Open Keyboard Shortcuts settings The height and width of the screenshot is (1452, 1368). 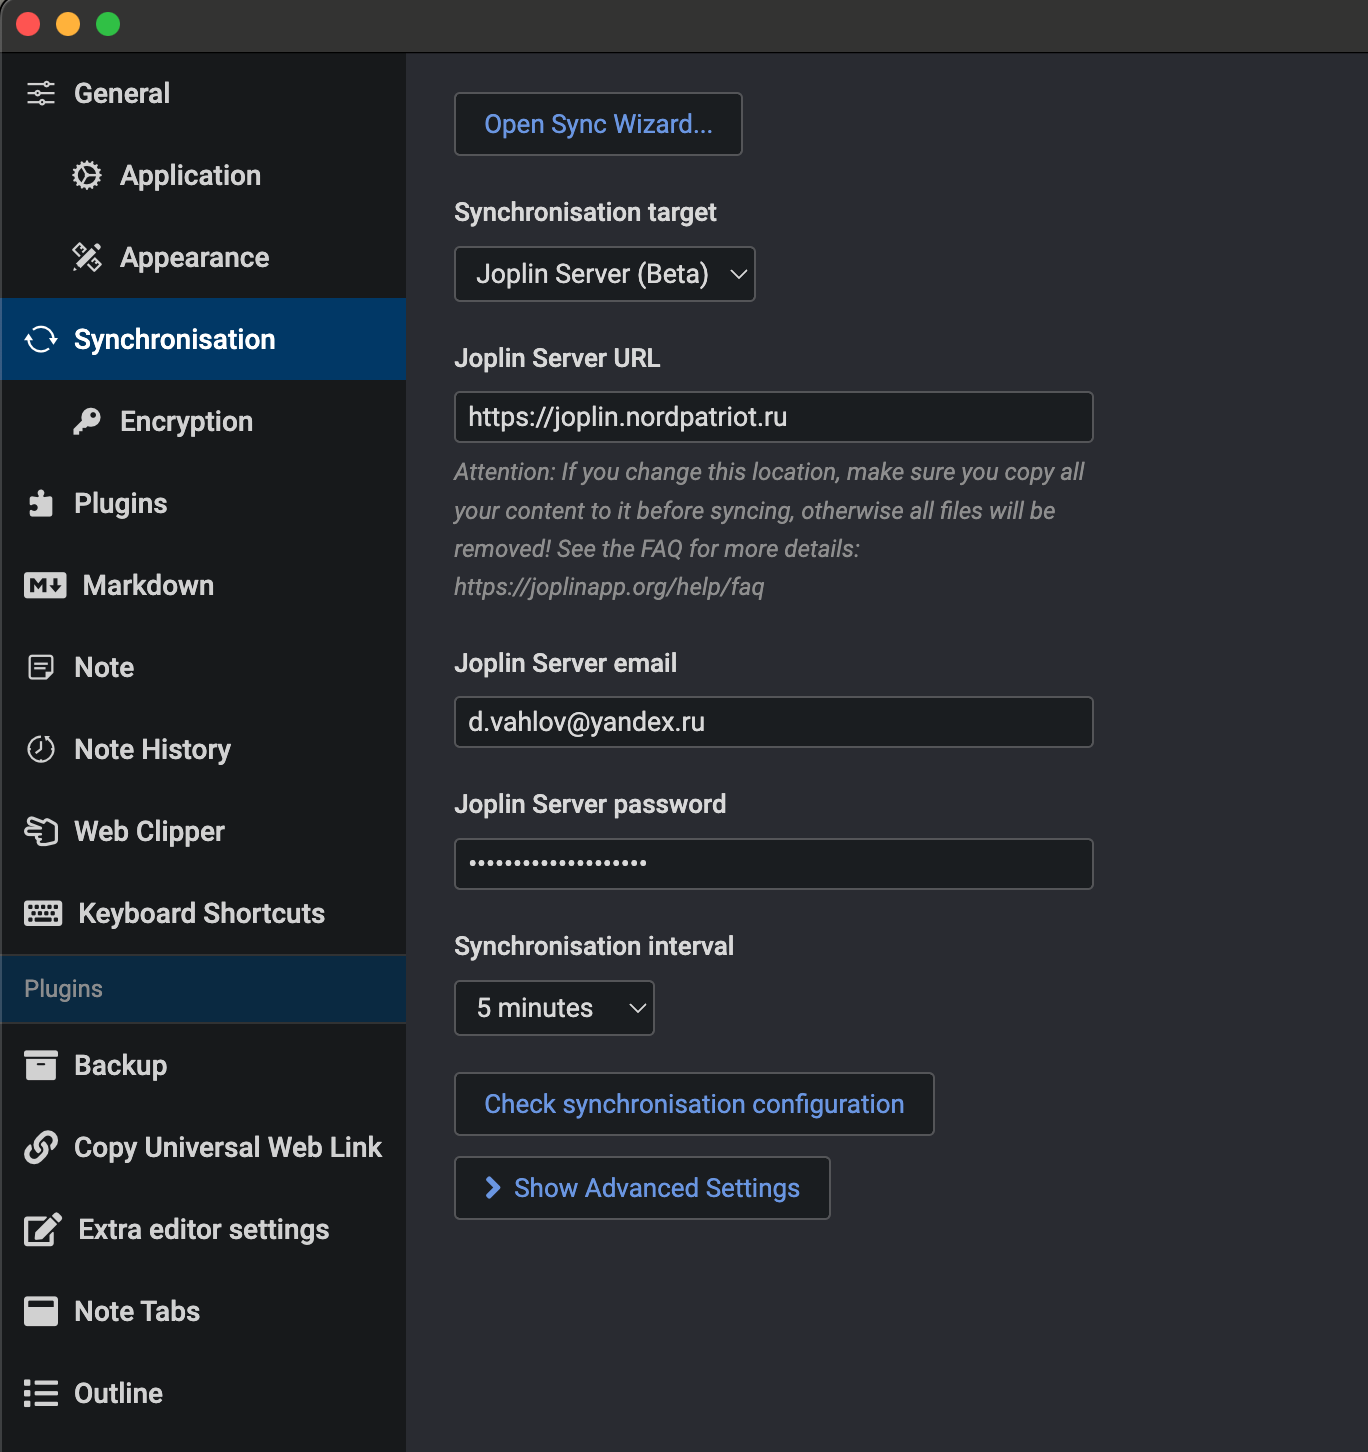coord(204,913)
